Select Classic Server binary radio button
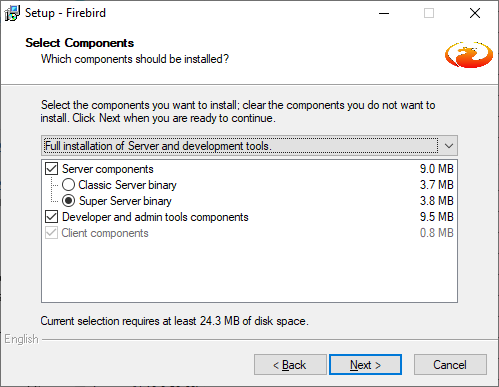The width and height of the screenshot is (499, 387). (x=68, y=185)
